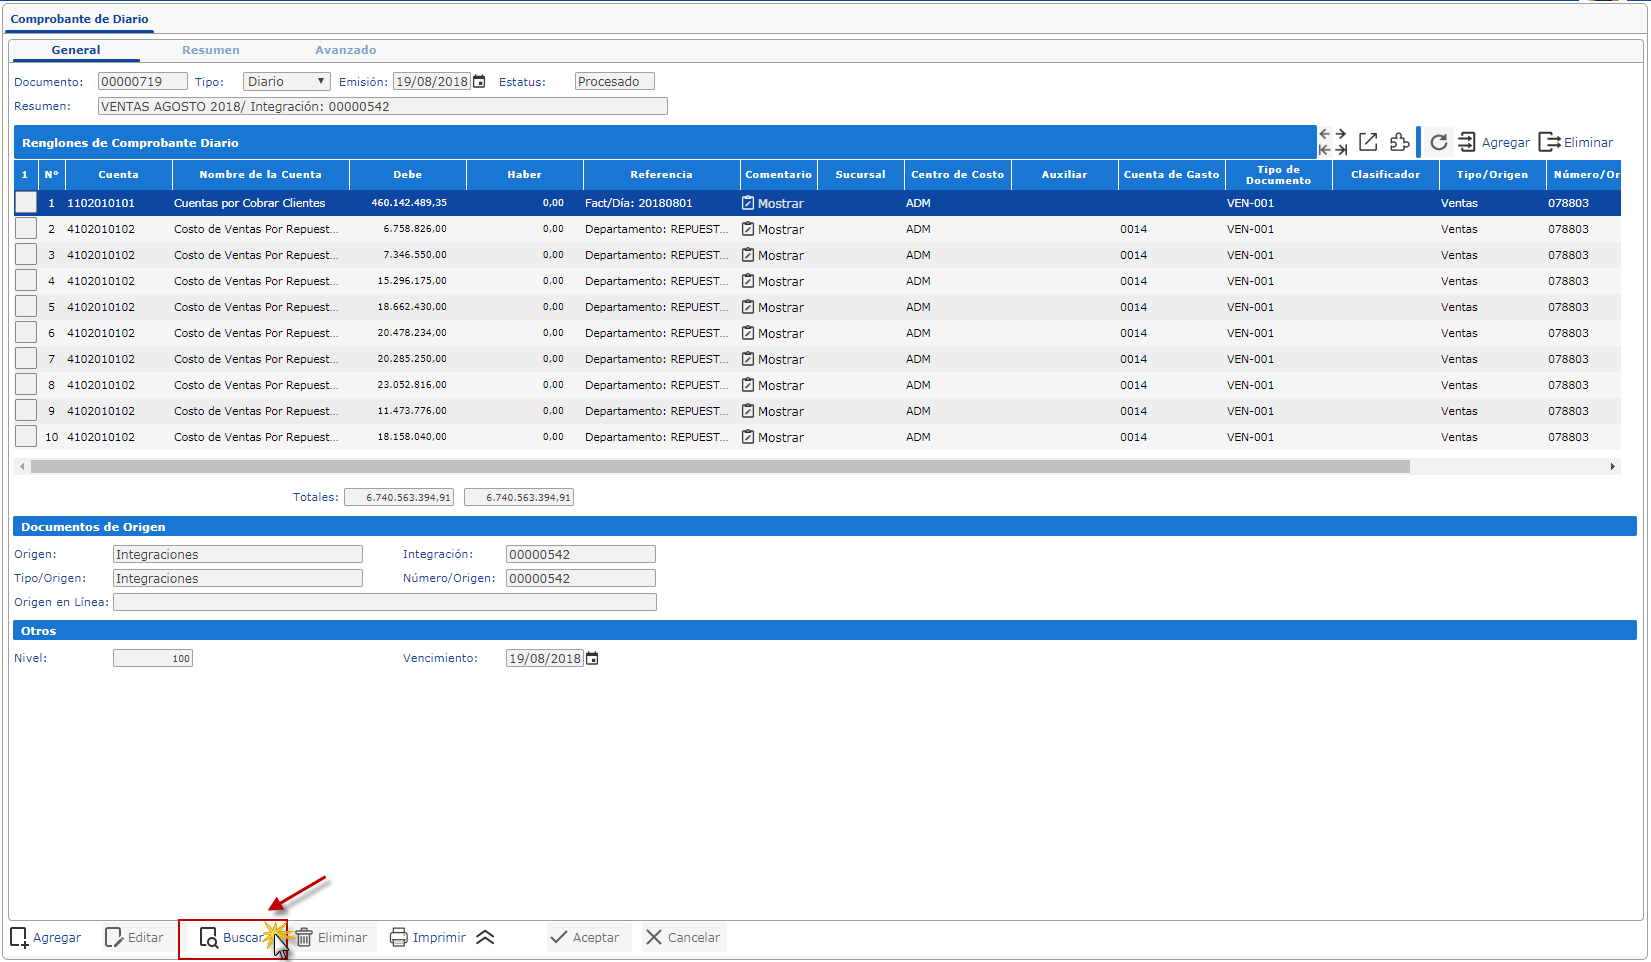The height and width of the screenshot is (962, 1651).
Task: Show comment for row 6 Mostrar
Action: tap(773, 333)
